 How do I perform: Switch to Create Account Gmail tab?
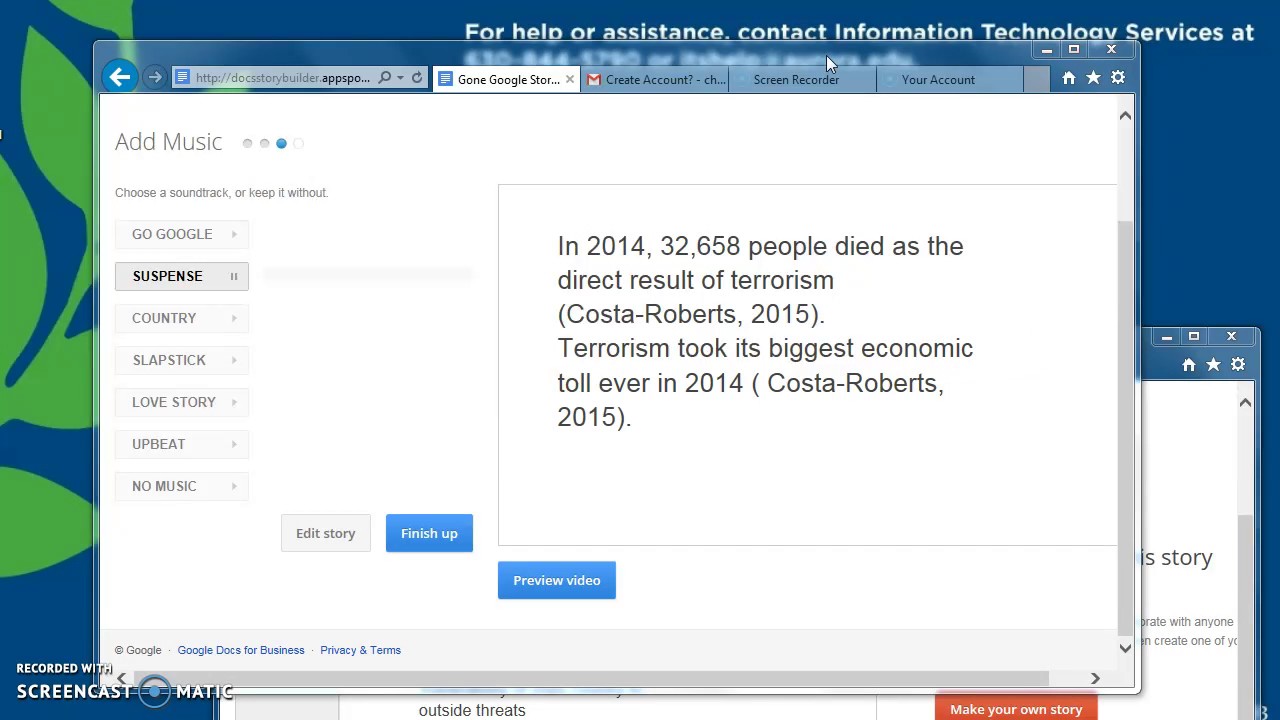pyautogui.click(x=657, y=79)
